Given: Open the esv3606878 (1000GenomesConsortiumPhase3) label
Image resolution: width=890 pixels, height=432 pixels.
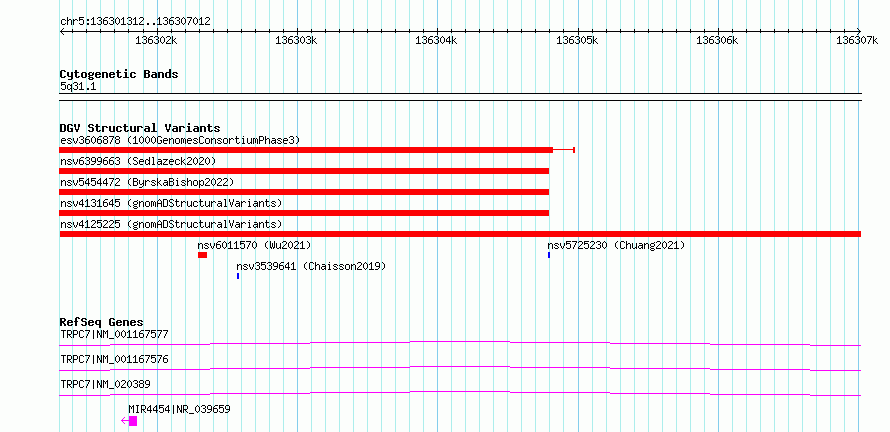Looking at the screenshot, I should 180,140.
